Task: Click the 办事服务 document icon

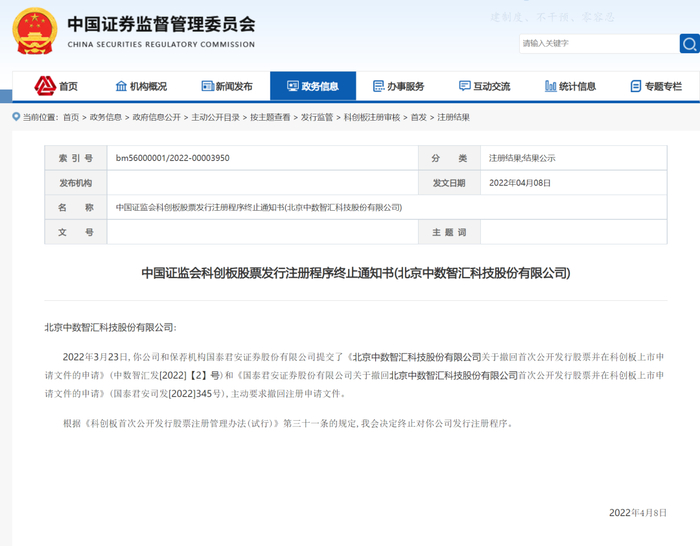Action: pos(378,86)
